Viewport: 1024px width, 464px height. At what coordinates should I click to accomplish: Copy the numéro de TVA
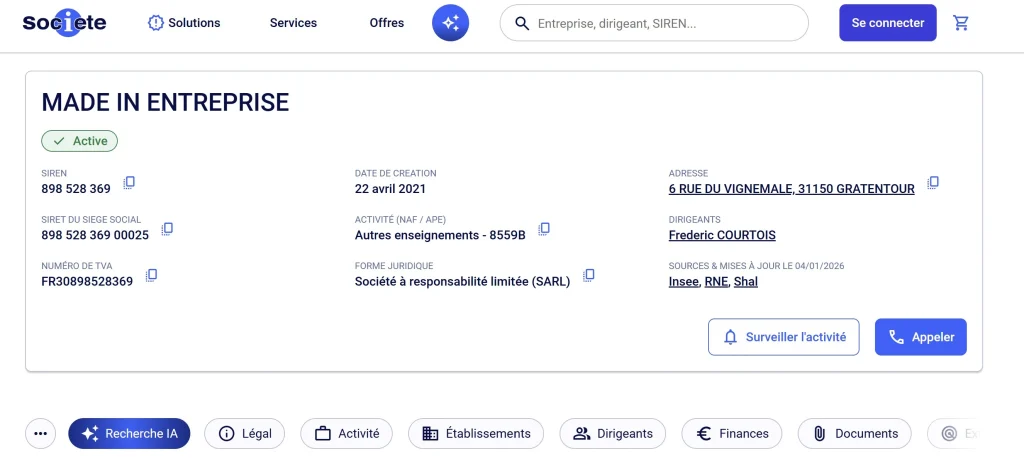tap(152, 275)
